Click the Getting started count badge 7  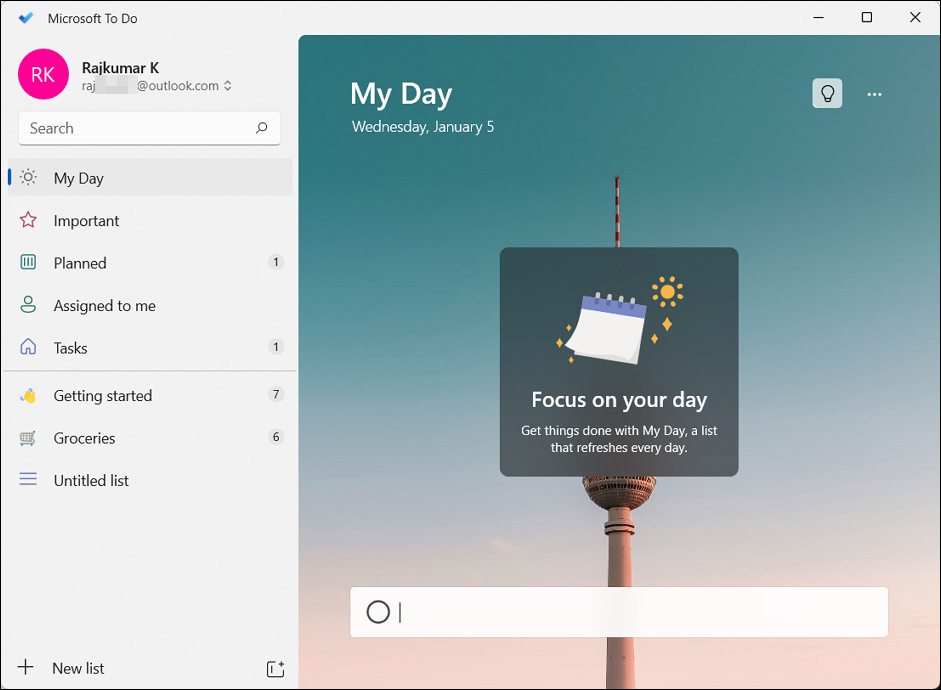[x=275, y=394]
